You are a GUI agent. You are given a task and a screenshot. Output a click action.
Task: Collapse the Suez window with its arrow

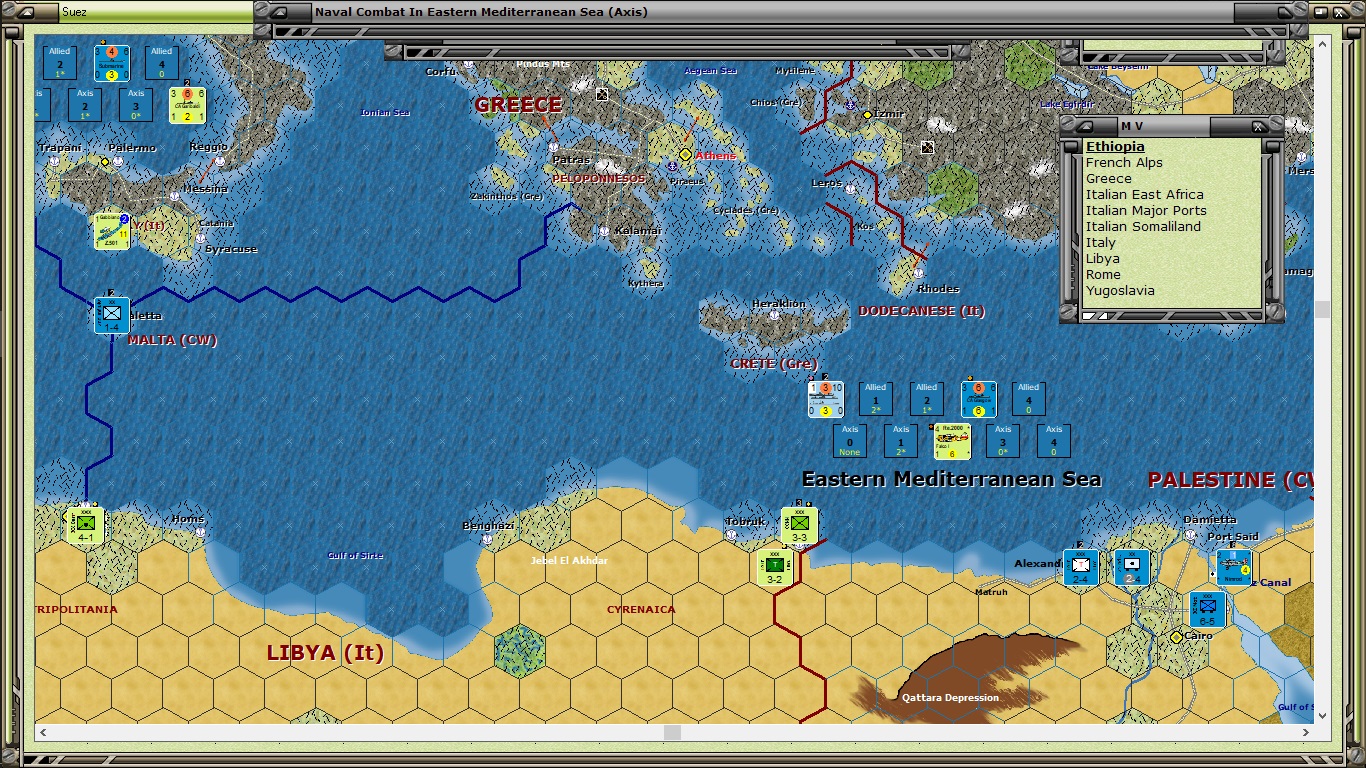pos(27,12)
